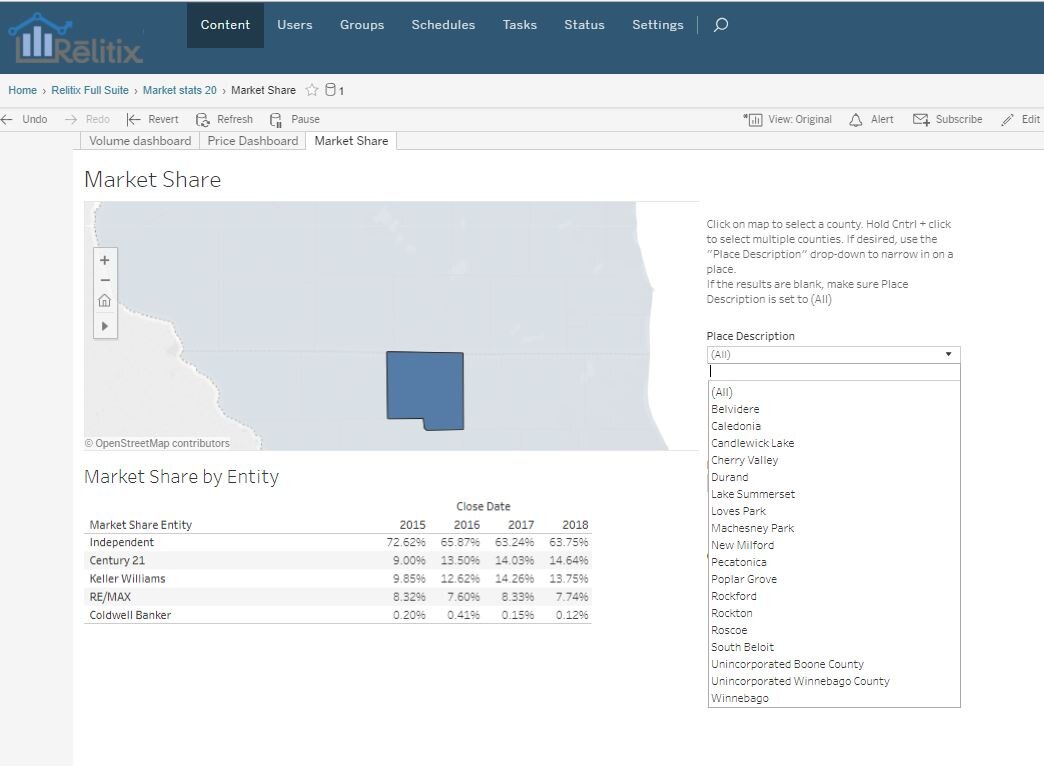This screenshot has height=766, width=1044.
Task: Choose Rockford from the place list
Action: coord(734,596)
